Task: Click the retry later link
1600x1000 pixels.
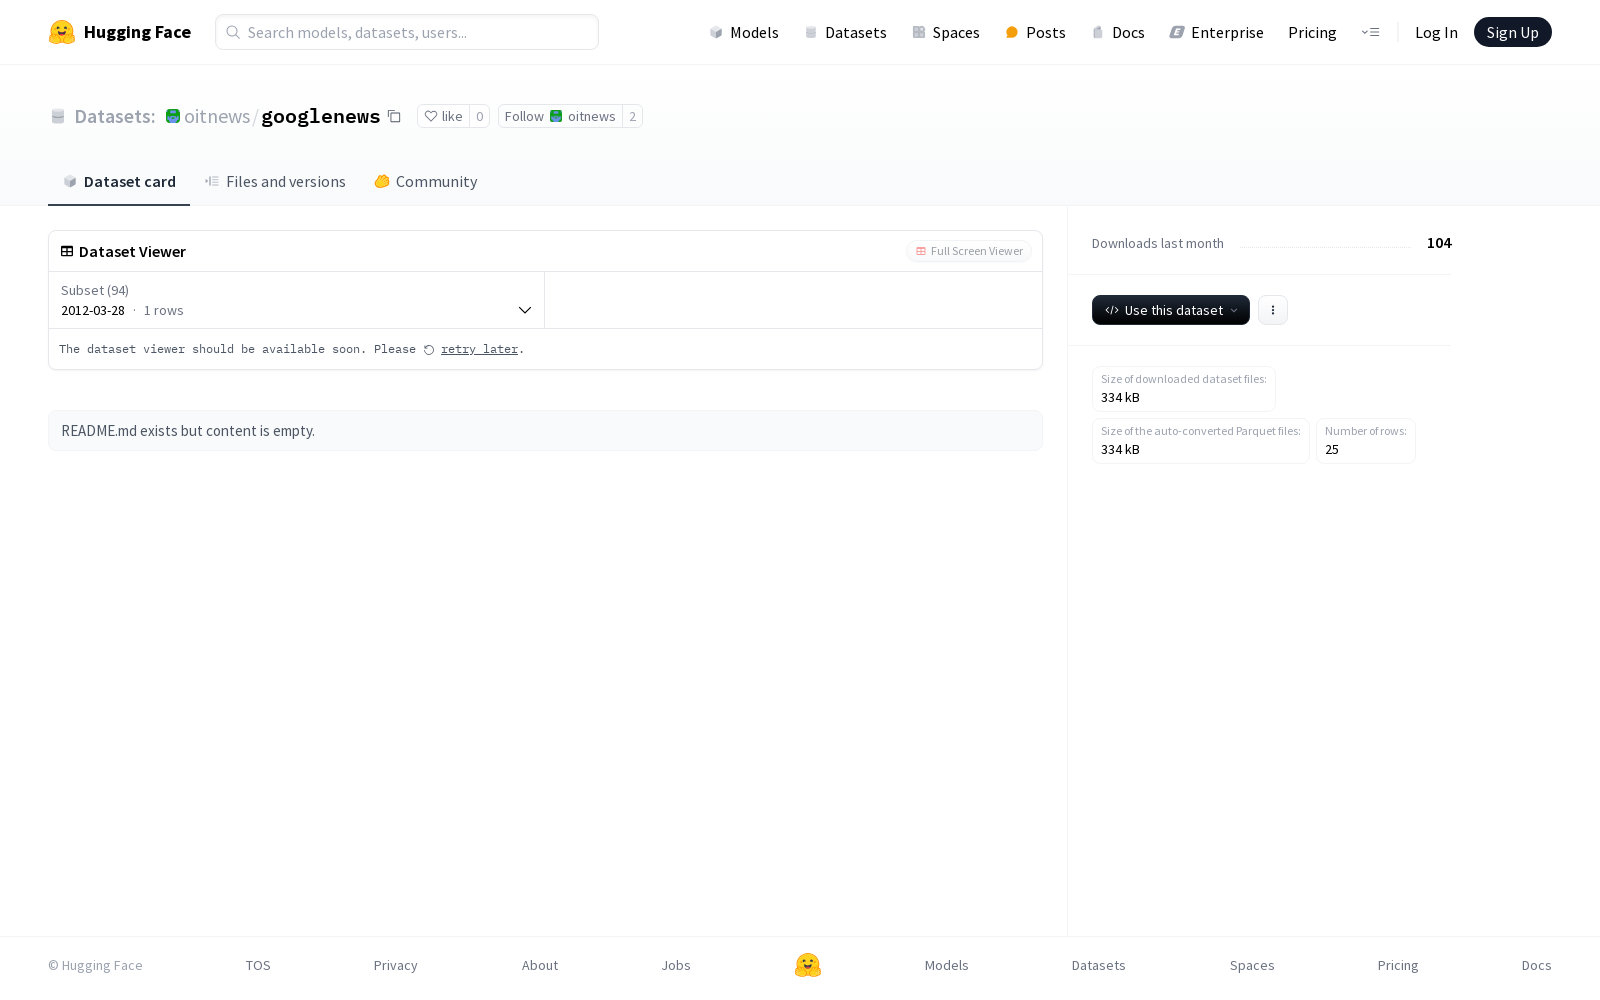Action: click(x=479, y=349)
